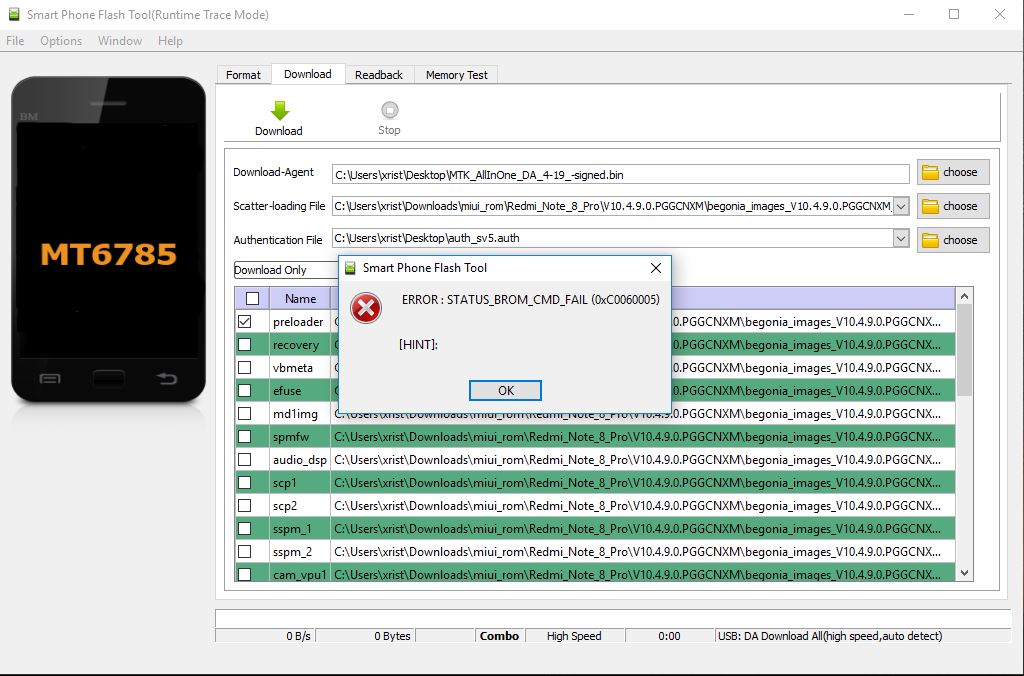Expand the Authentication File dropdown
The width and height of the screenshot is (1024, 676).
[900, 239]
